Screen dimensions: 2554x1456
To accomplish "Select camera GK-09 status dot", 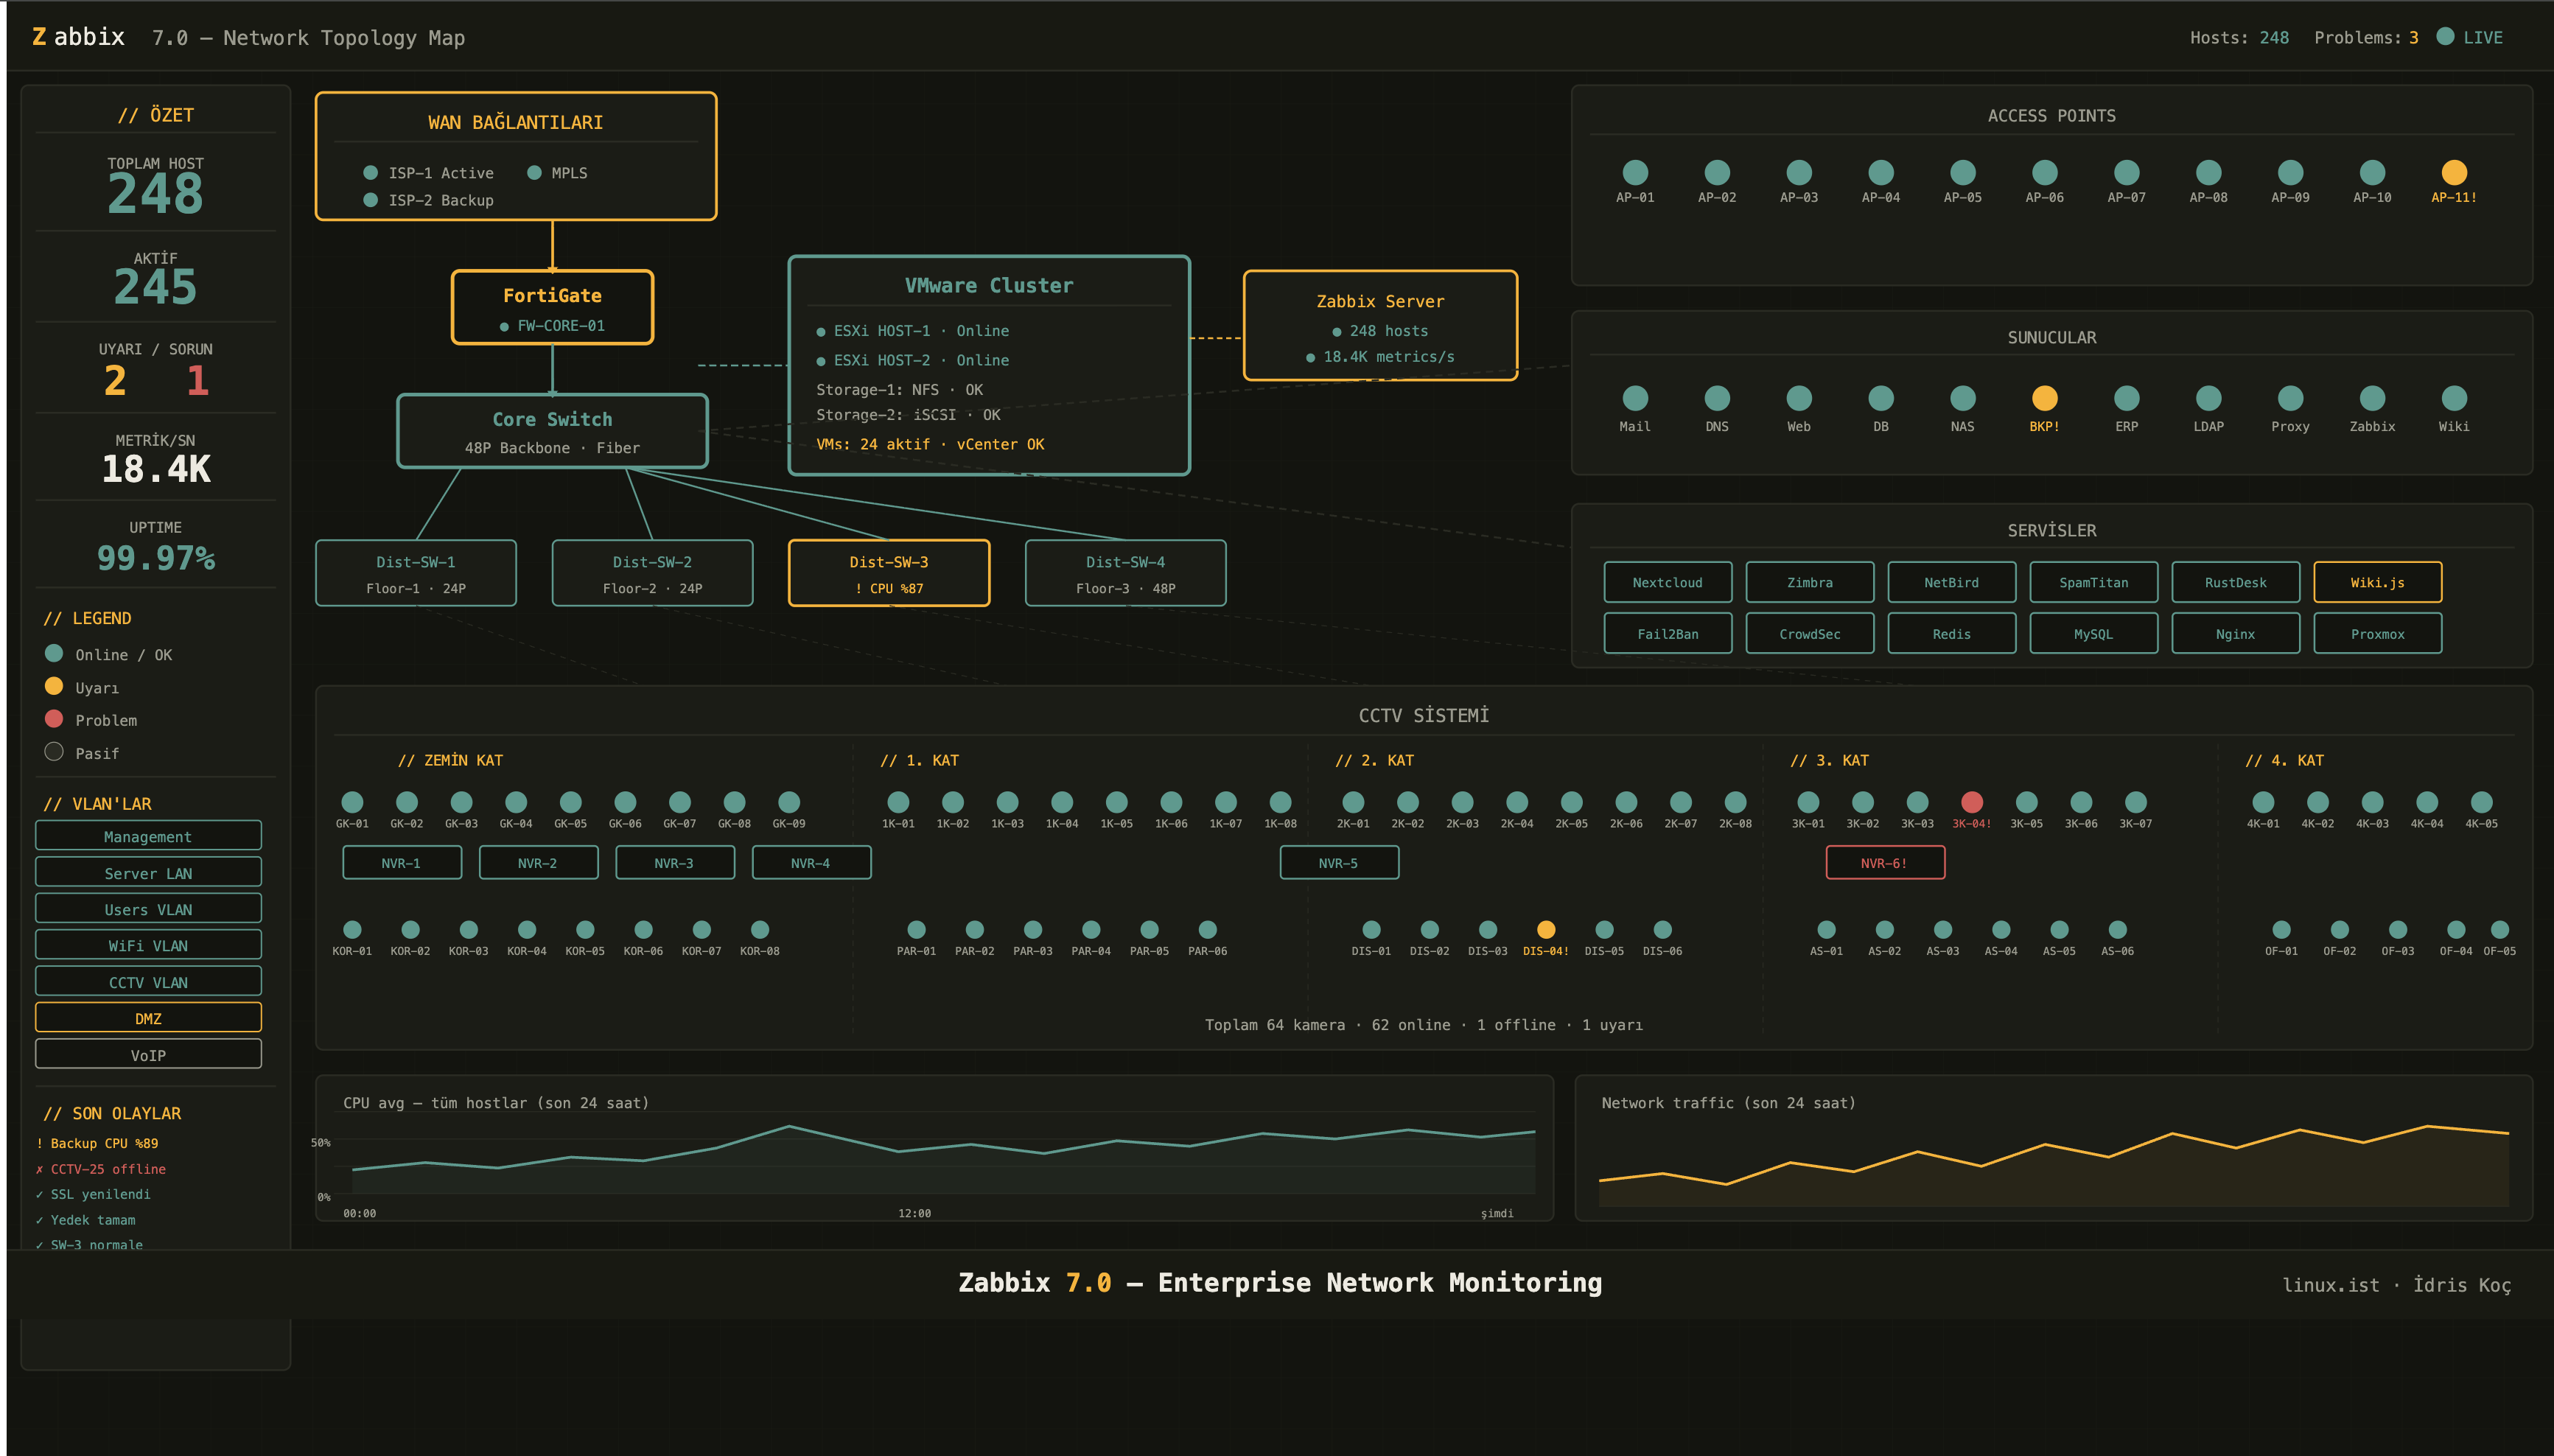I will [789, 802].
